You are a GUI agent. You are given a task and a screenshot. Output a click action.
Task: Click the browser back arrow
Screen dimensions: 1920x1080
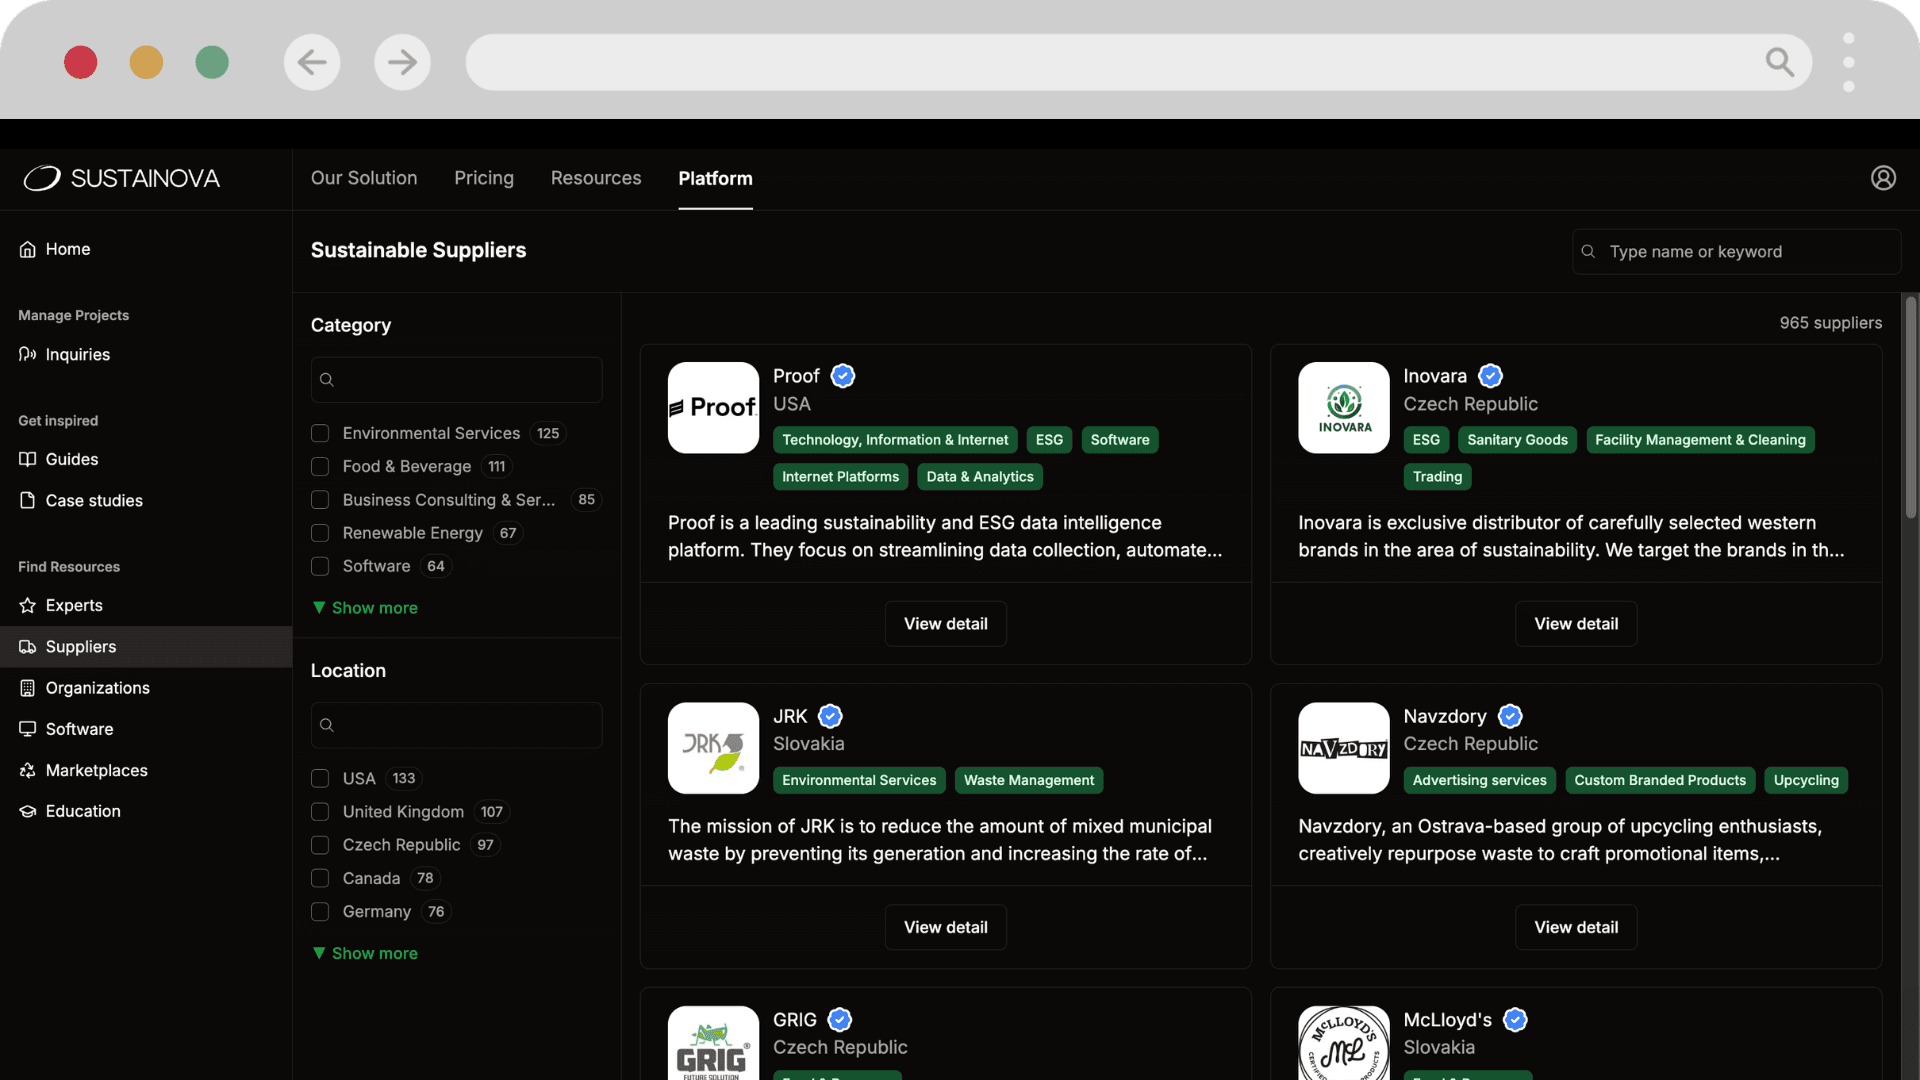(312, 62)
